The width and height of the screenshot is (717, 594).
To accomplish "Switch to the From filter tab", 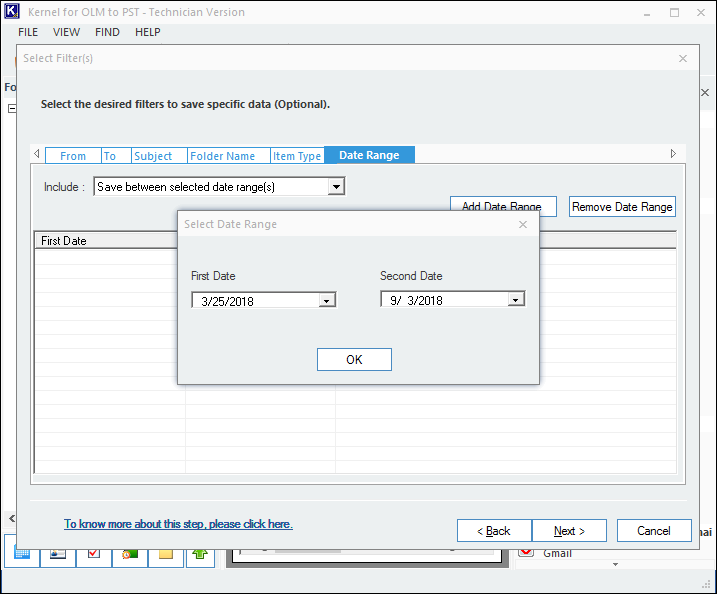I will click(x=73, y=155).
